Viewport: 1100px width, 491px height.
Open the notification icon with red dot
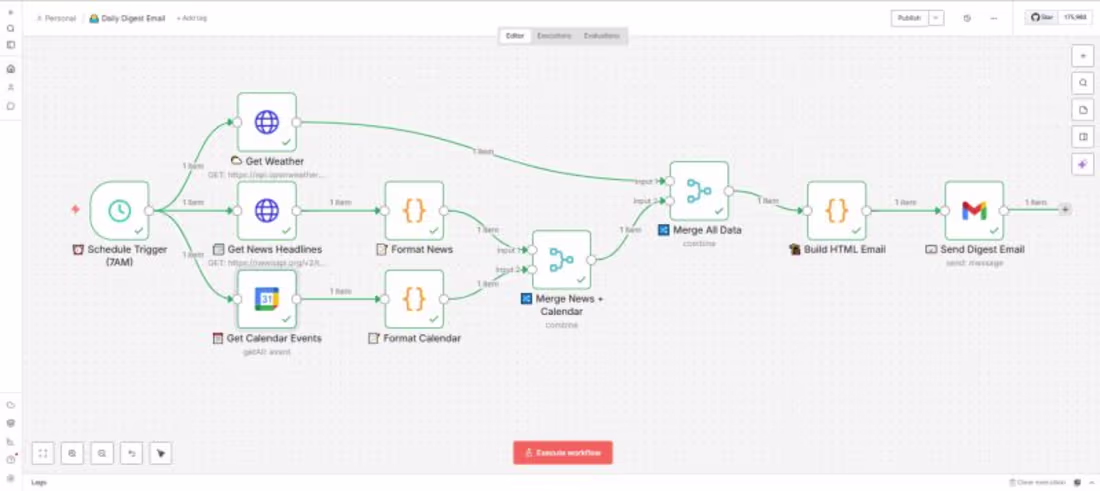(x=11, y=460)
